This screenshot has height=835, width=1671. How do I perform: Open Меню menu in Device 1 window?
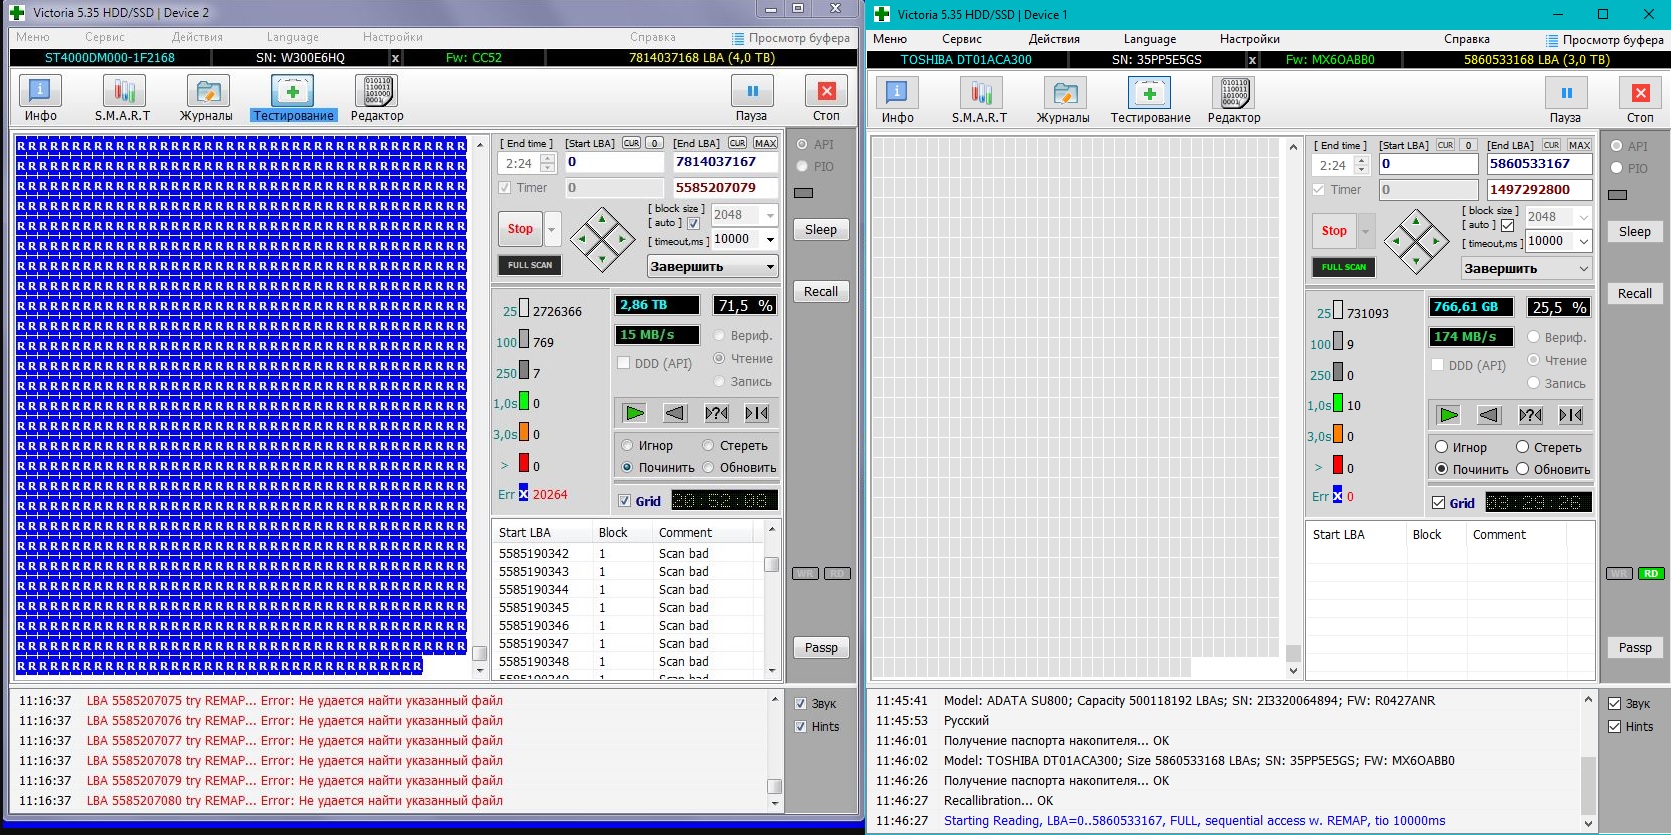pos(889,39)
